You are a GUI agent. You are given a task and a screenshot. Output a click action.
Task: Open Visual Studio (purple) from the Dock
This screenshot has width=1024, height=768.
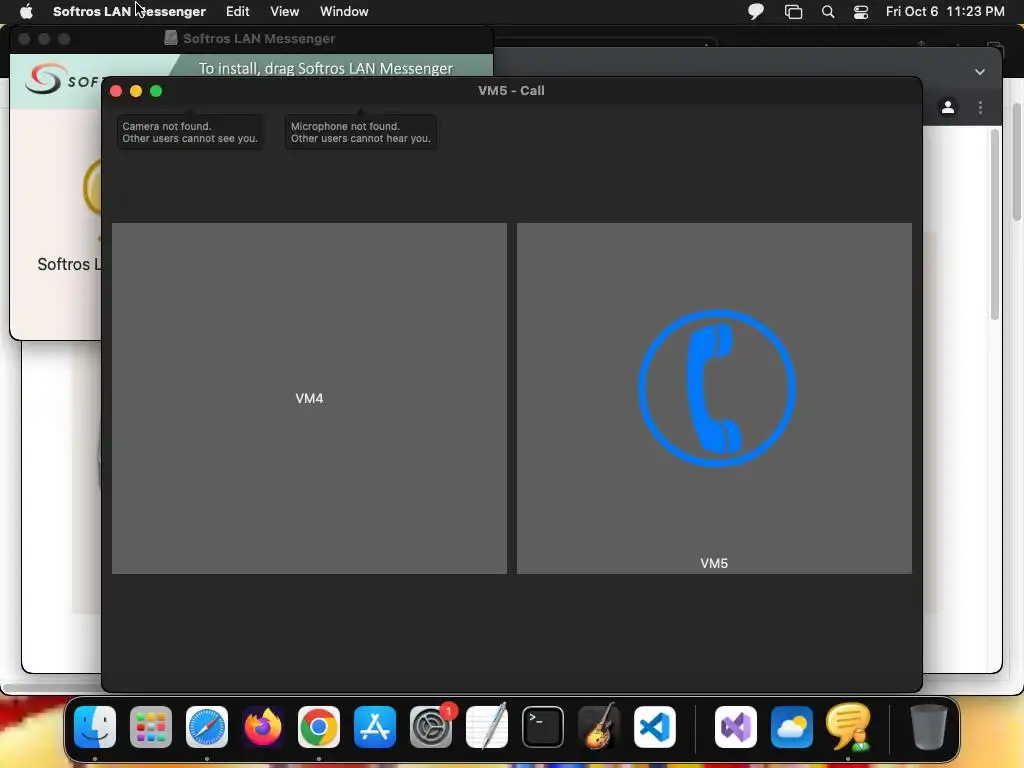pos(736,727)
